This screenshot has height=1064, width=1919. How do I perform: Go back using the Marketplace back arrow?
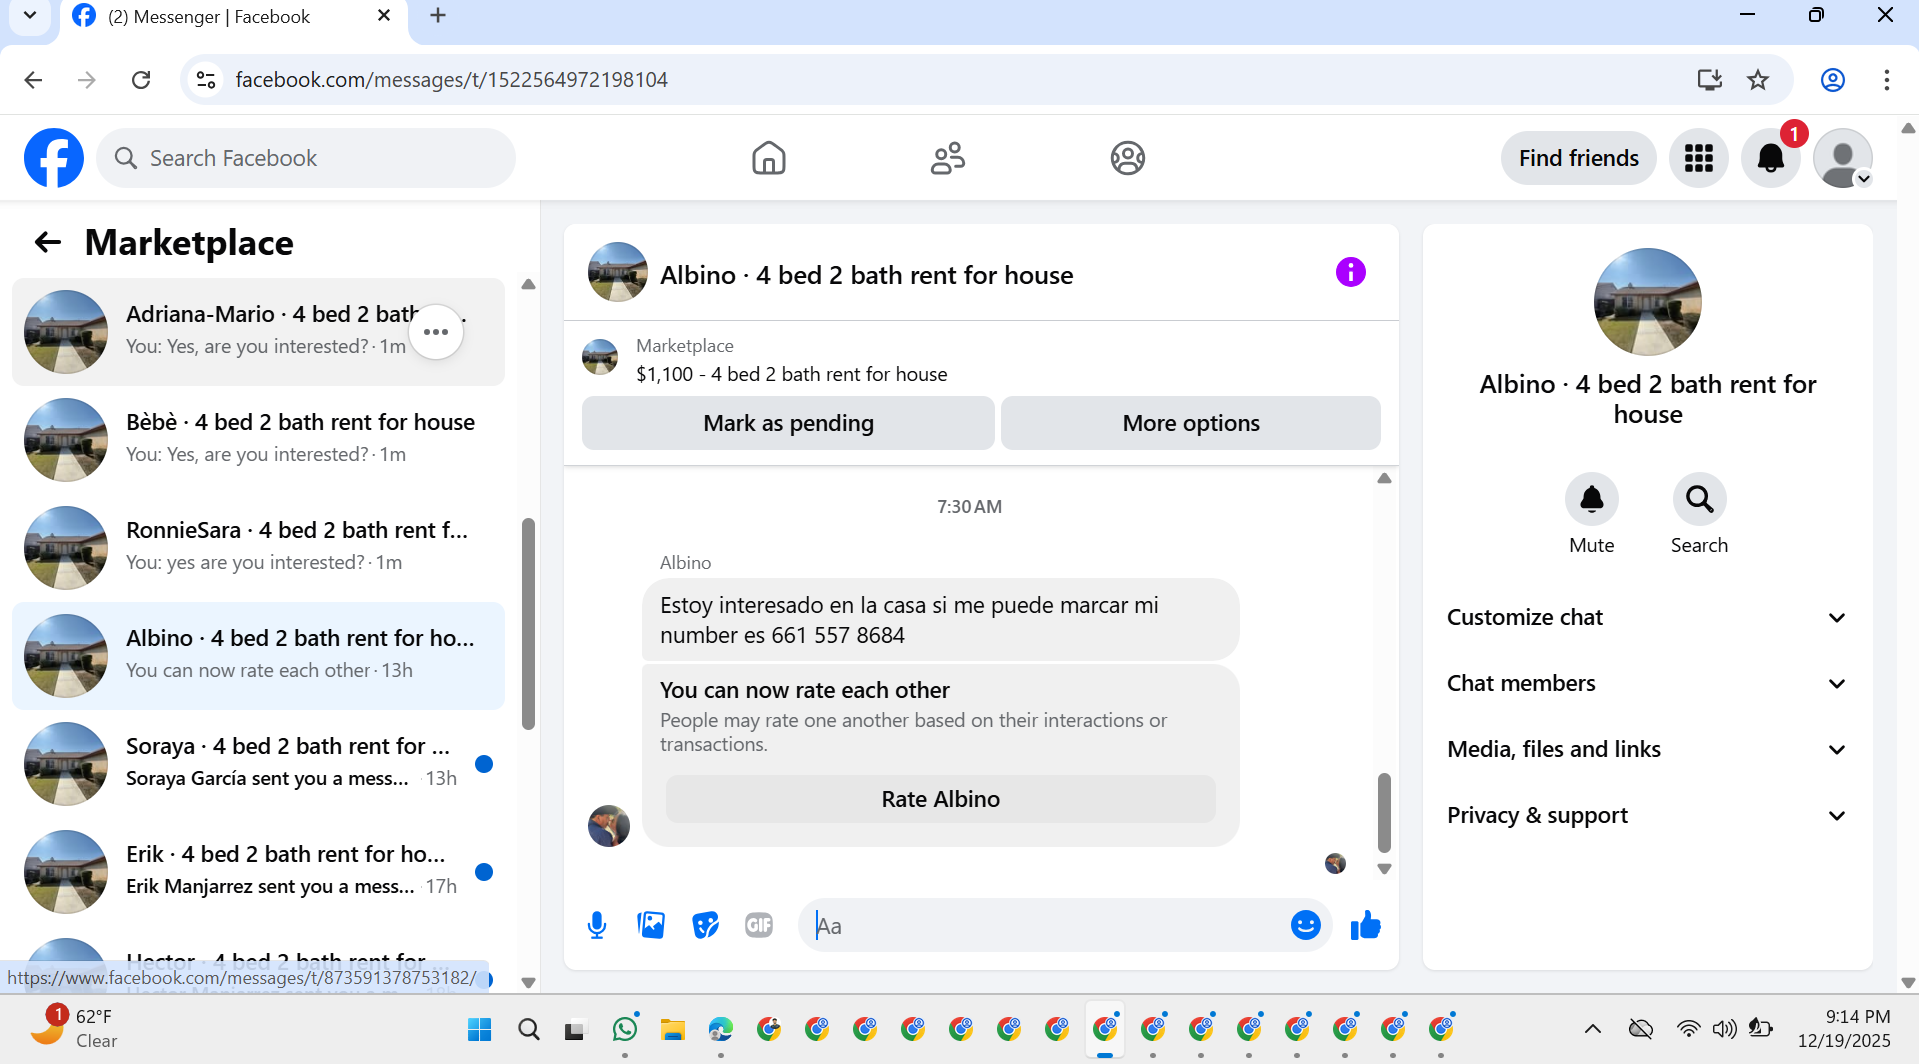pos(48,242)
